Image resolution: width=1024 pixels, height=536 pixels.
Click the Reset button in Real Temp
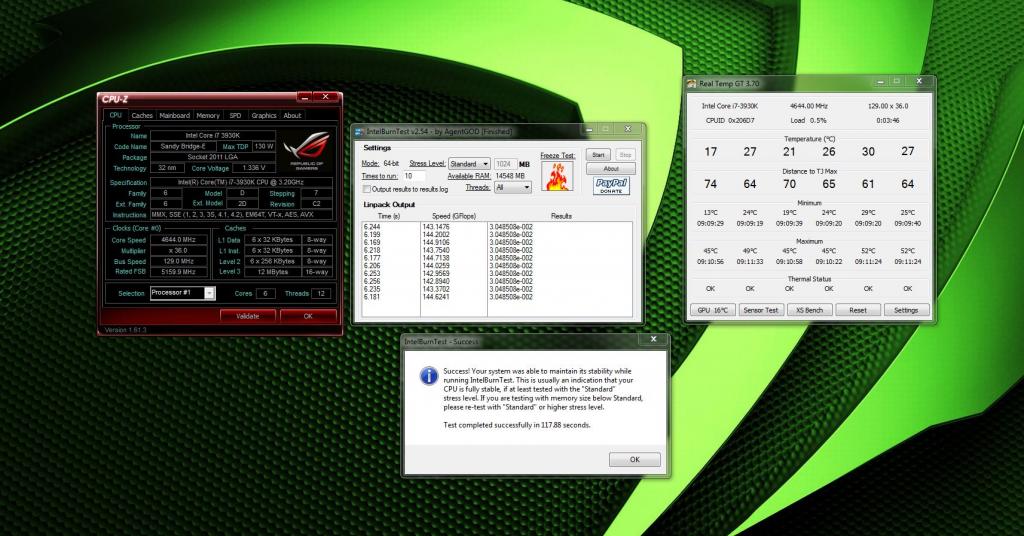point(858,310)
